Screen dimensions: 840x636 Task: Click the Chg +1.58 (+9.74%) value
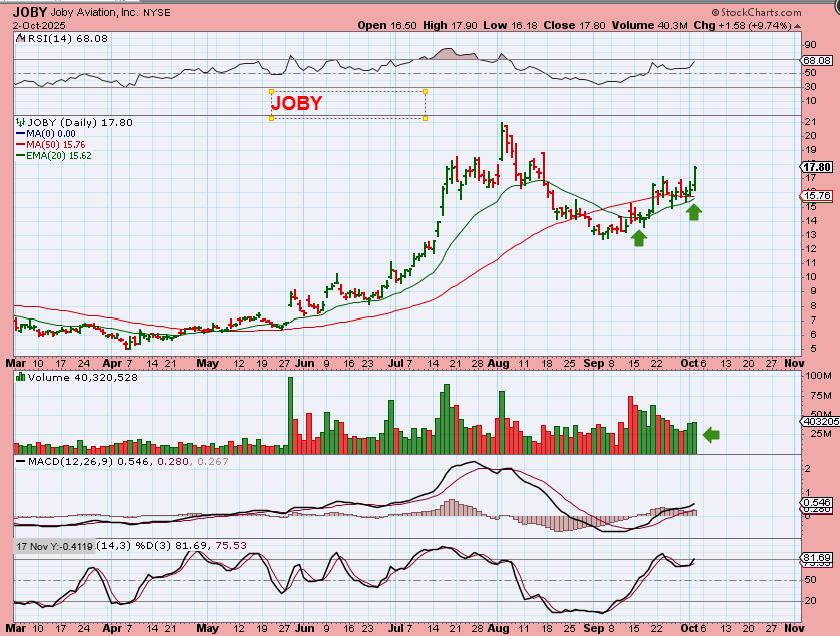742,25
